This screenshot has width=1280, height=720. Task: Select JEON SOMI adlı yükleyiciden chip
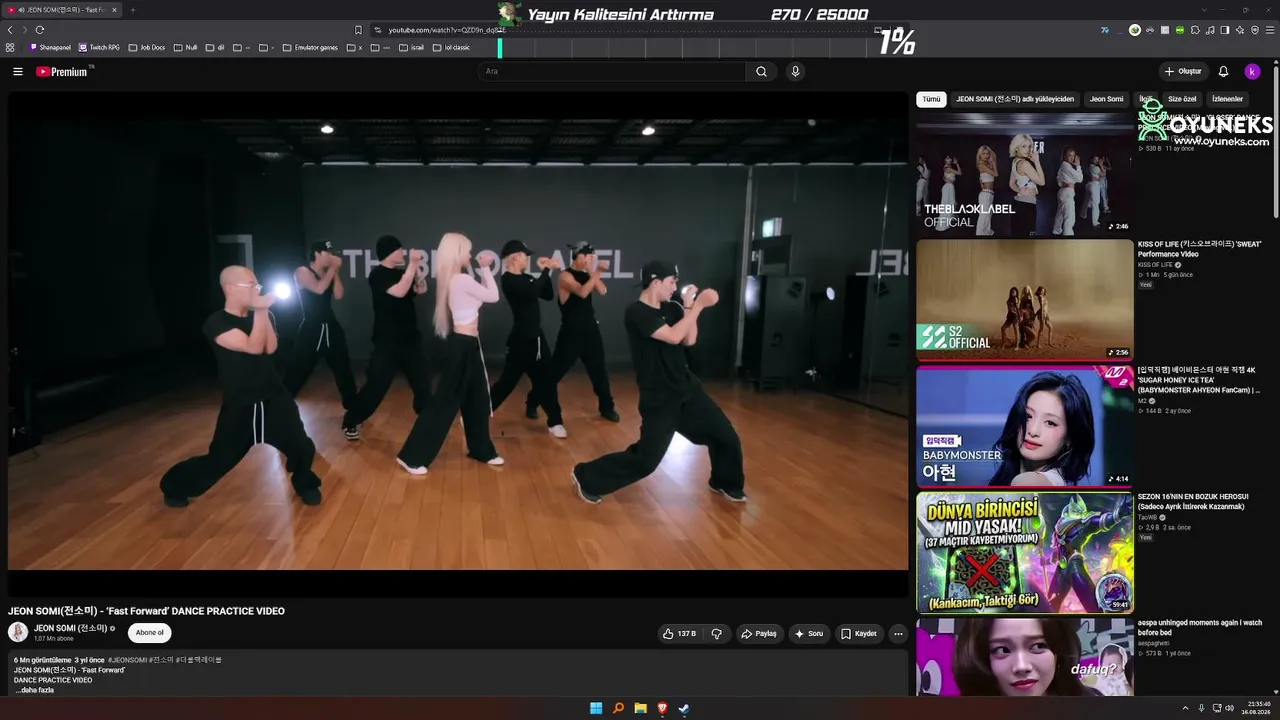[x=1015, y=99]
